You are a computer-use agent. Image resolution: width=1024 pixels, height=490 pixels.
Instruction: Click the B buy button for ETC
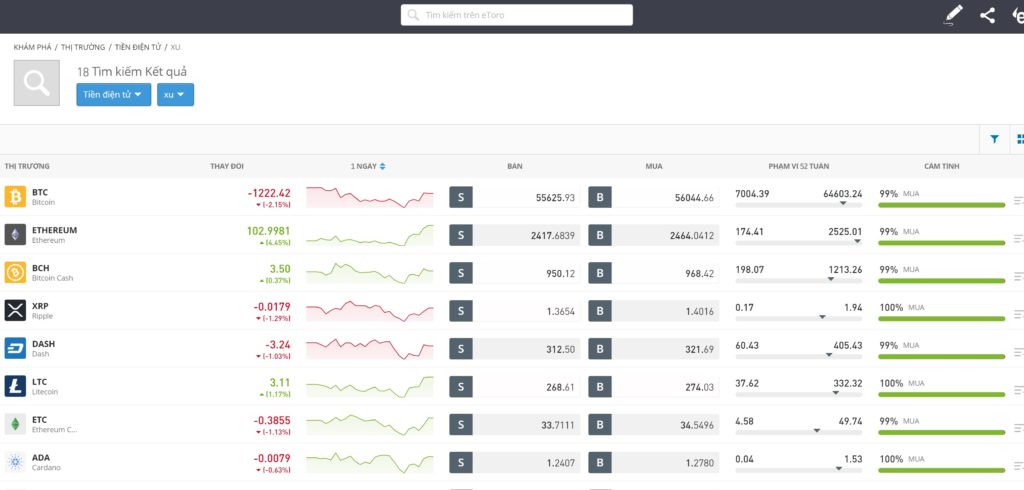pos(600,425)
